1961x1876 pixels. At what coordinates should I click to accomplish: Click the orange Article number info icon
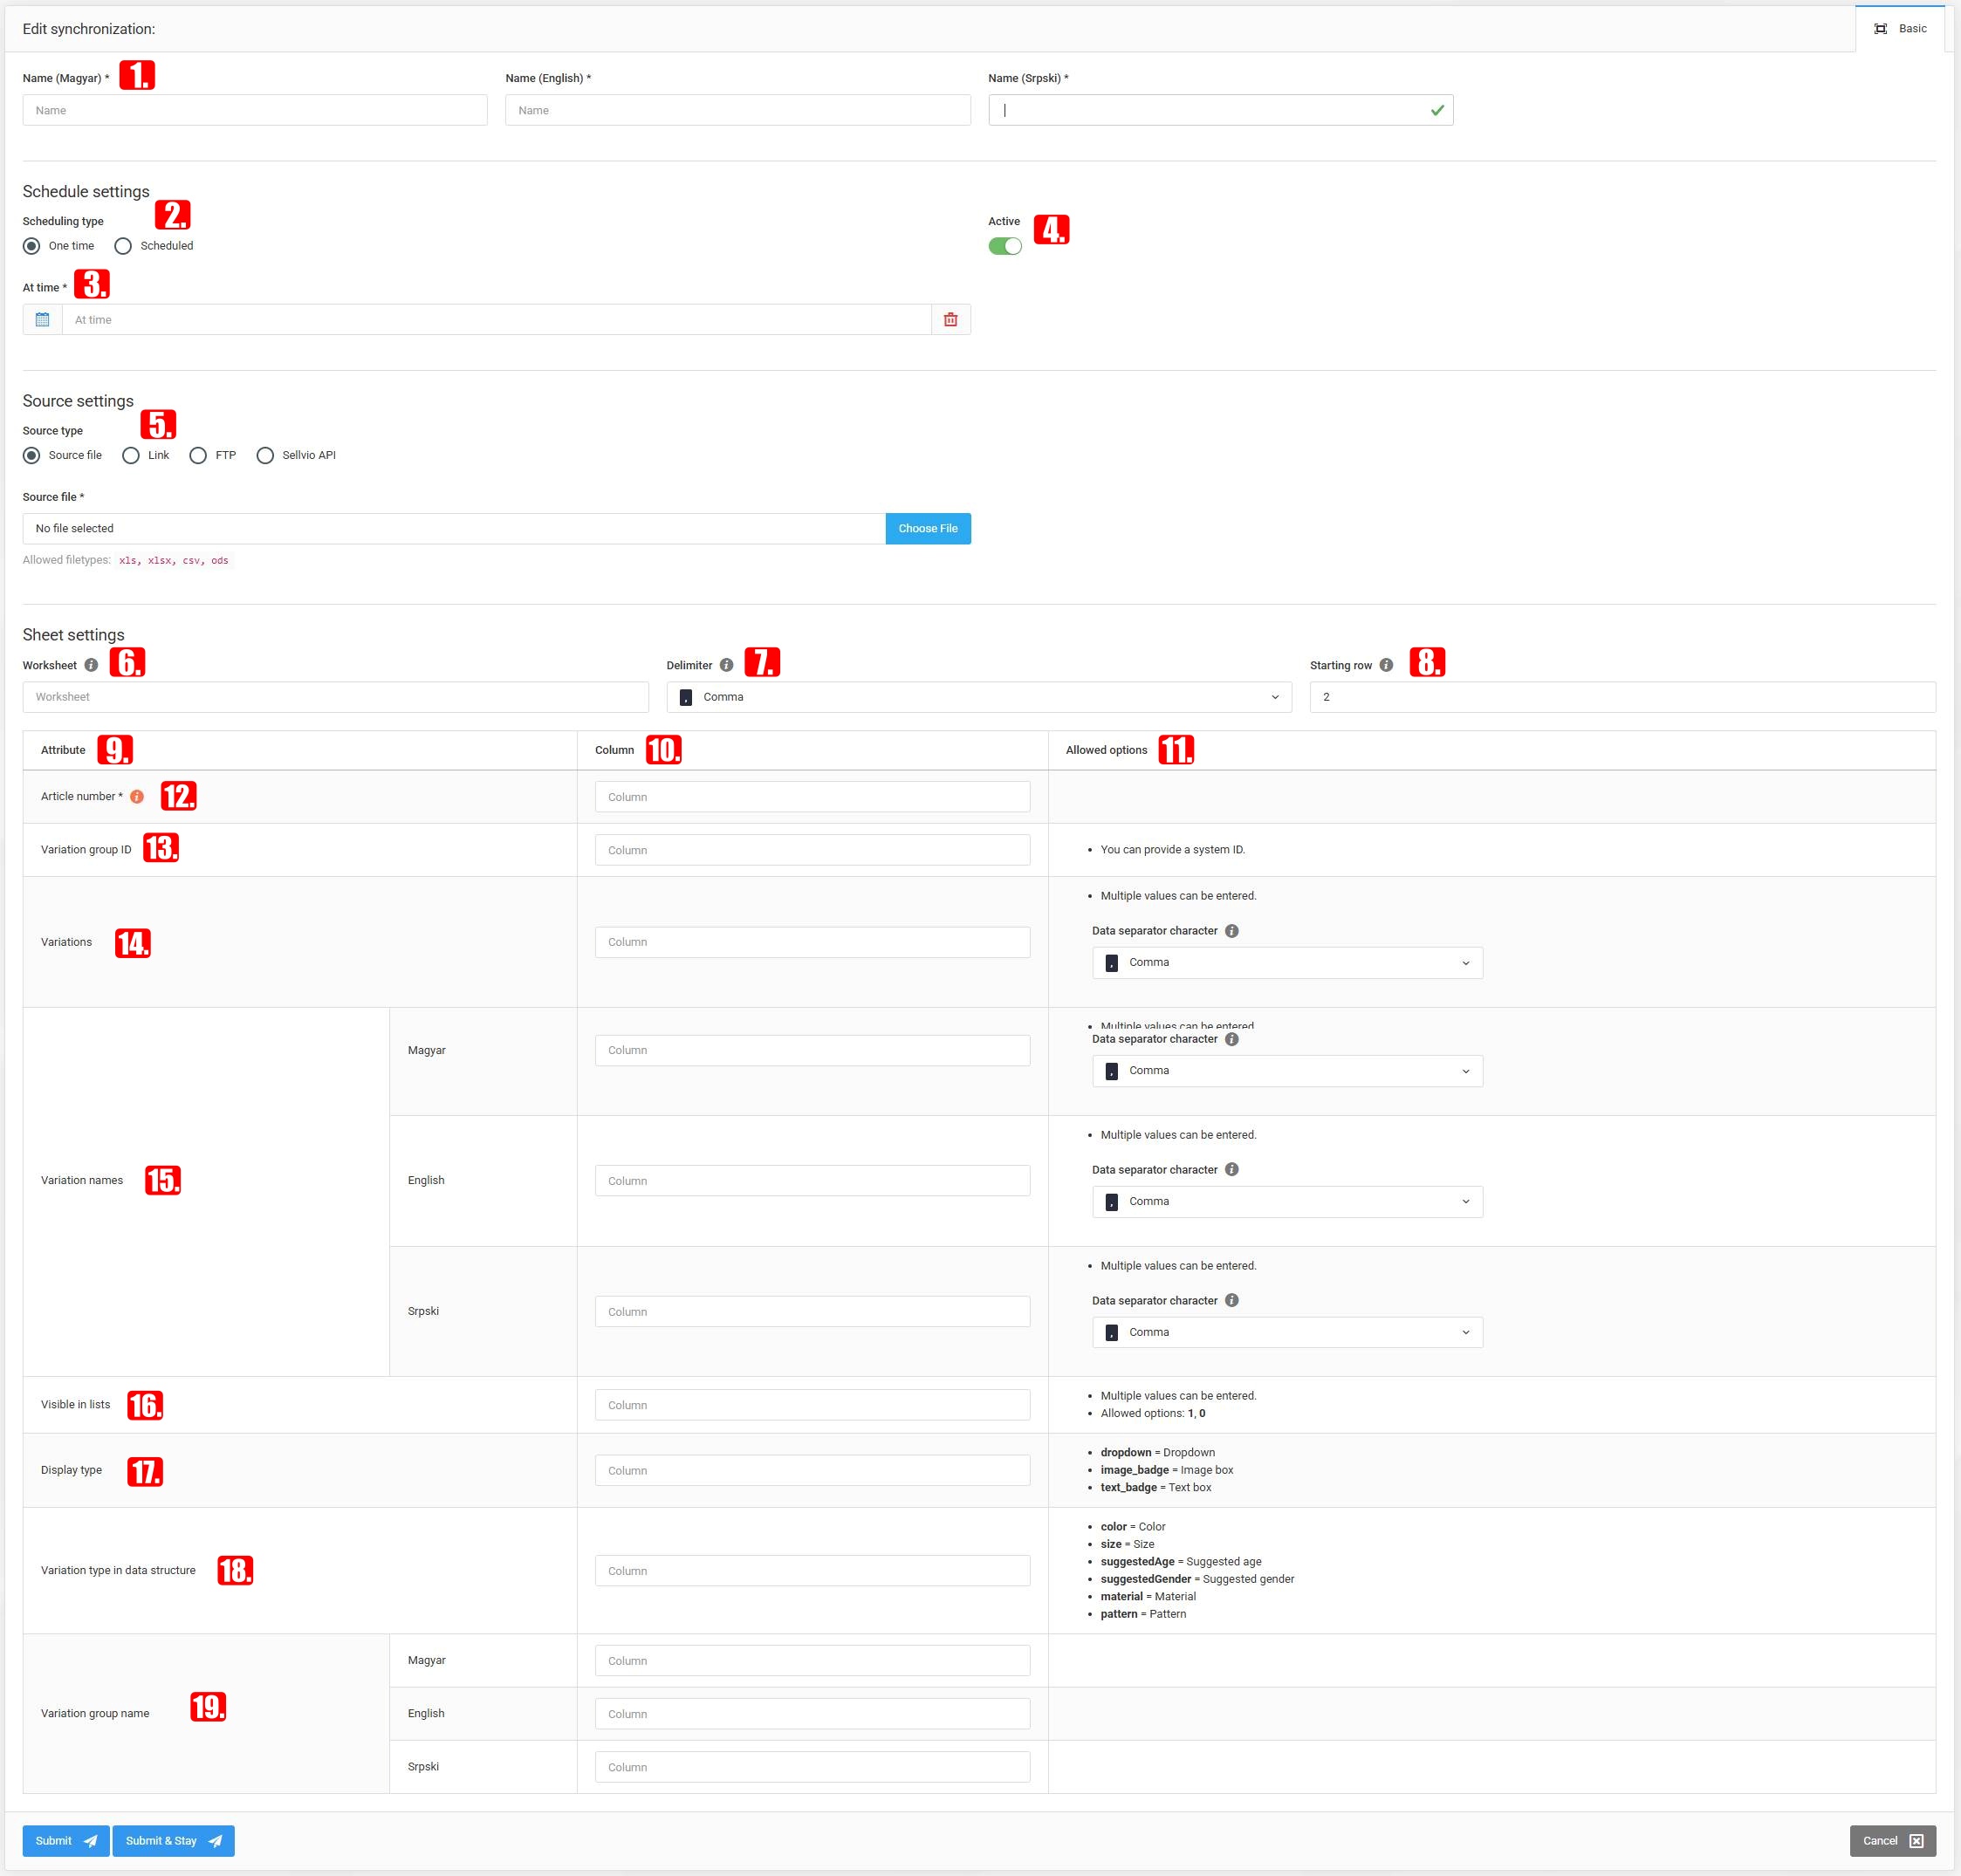point(137,797)
